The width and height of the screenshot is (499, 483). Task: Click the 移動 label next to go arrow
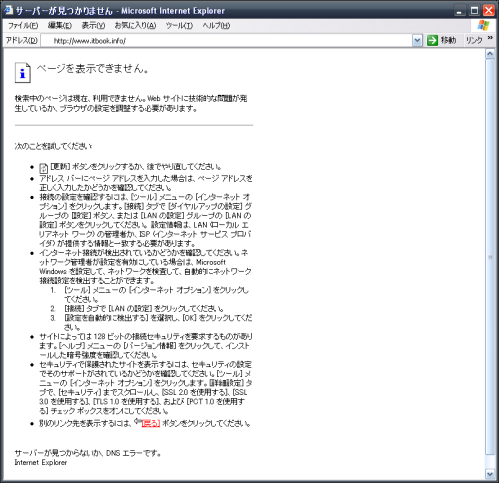(x=448, y=40)
